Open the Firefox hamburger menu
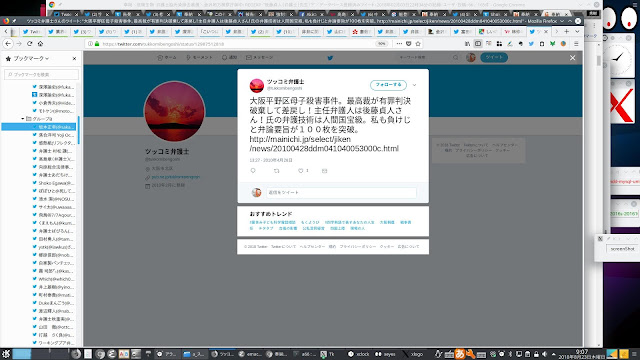 576,44
